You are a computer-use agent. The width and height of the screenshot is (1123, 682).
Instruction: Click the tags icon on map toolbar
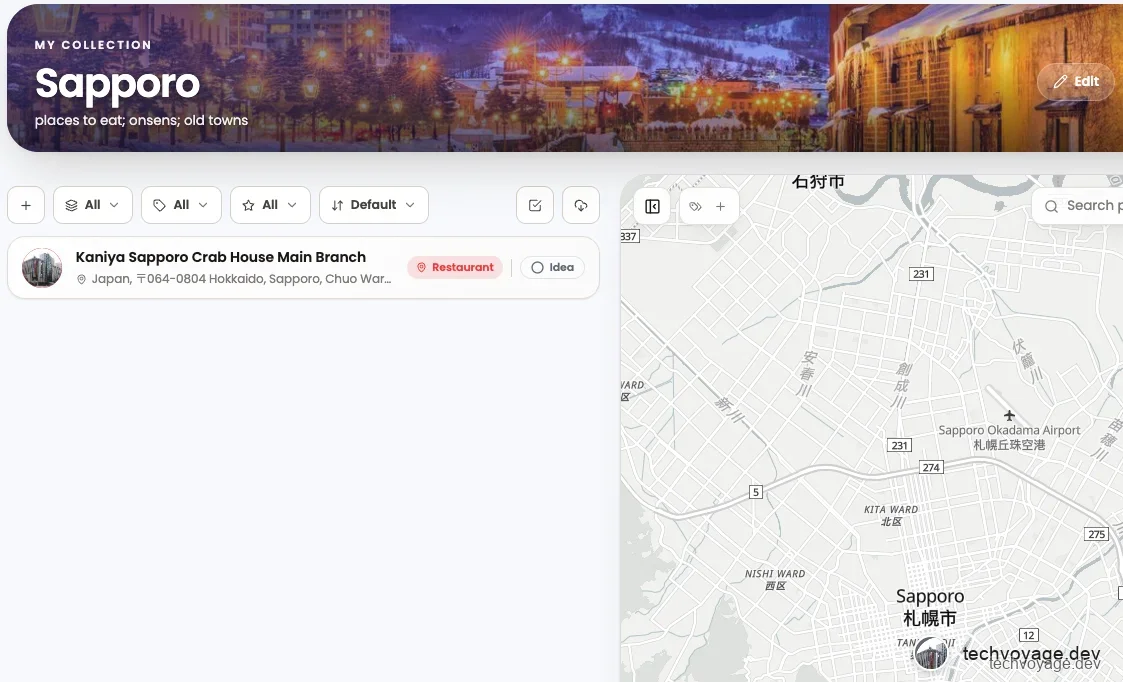[695, 206]
